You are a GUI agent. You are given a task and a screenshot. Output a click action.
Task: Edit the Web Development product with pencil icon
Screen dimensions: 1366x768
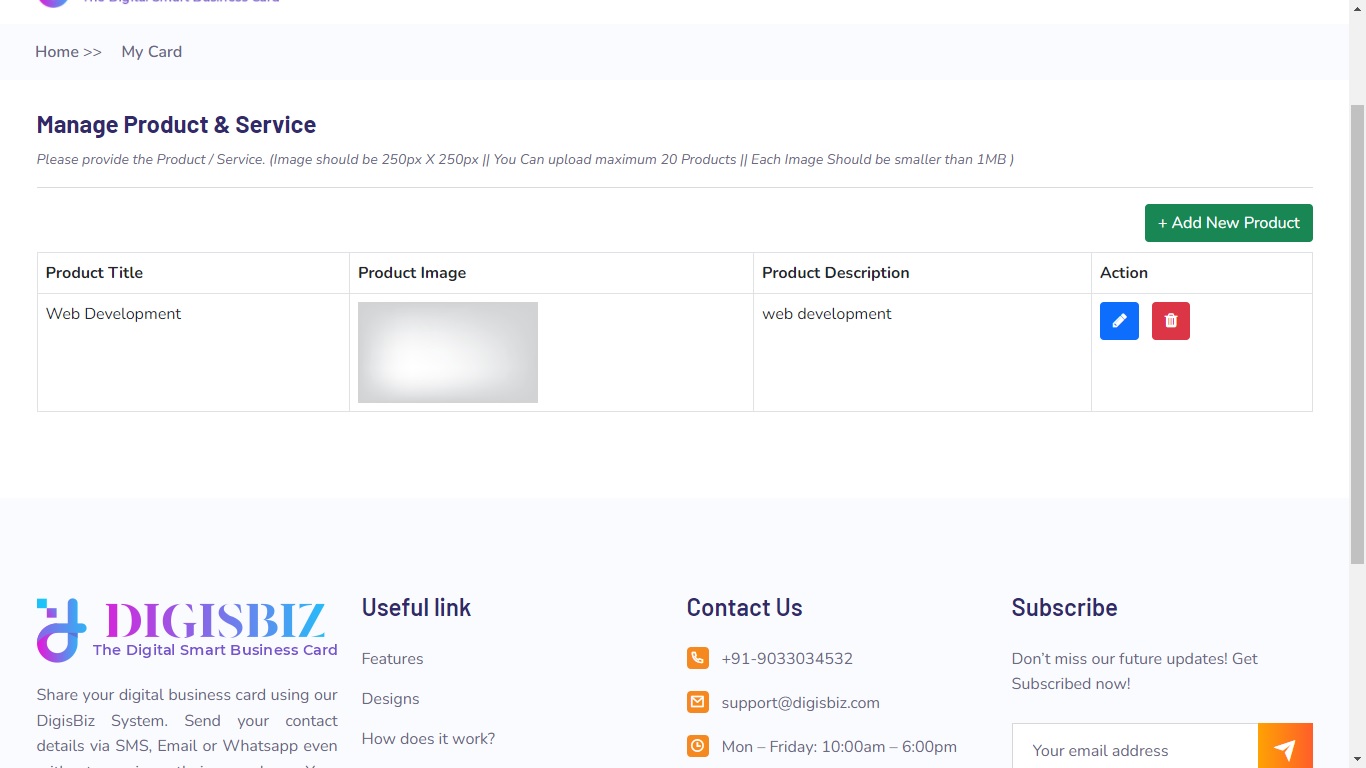click(1119, 321)
